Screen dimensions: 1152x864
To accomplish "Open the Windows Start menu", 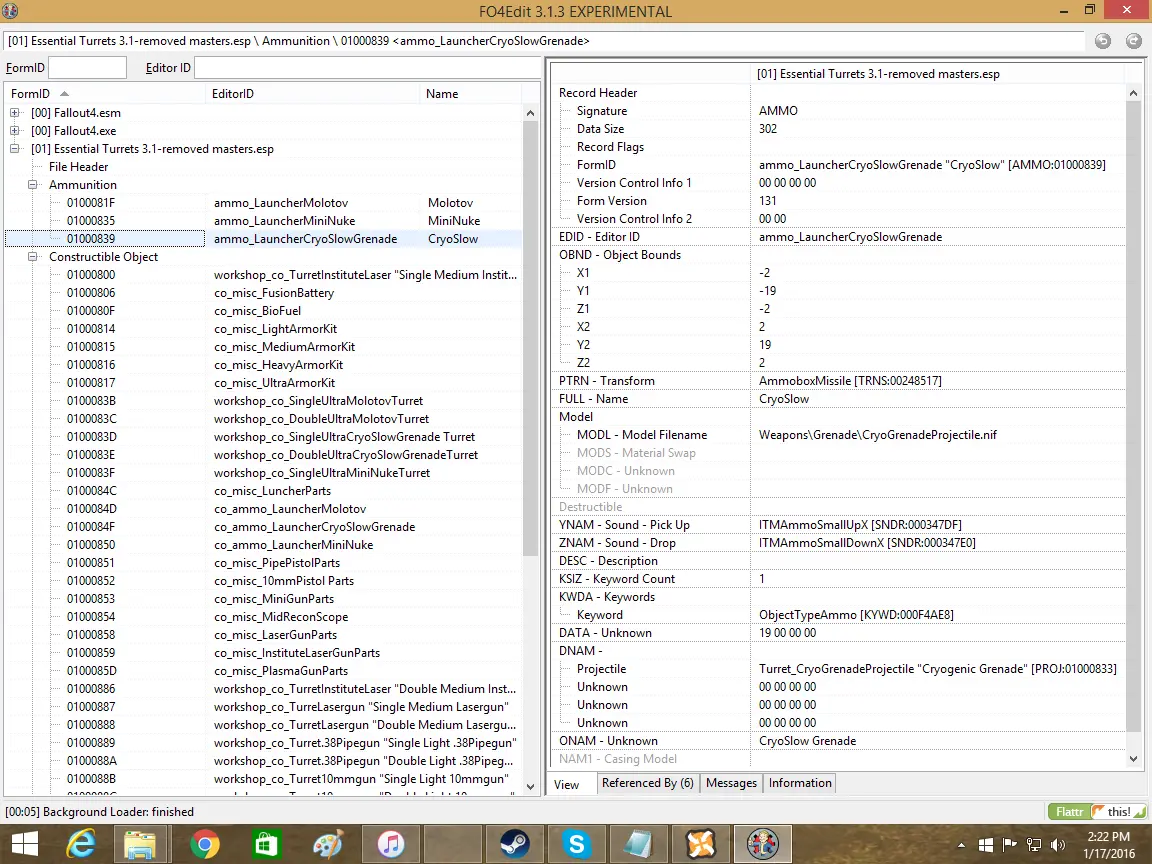I will coord(25,844).
